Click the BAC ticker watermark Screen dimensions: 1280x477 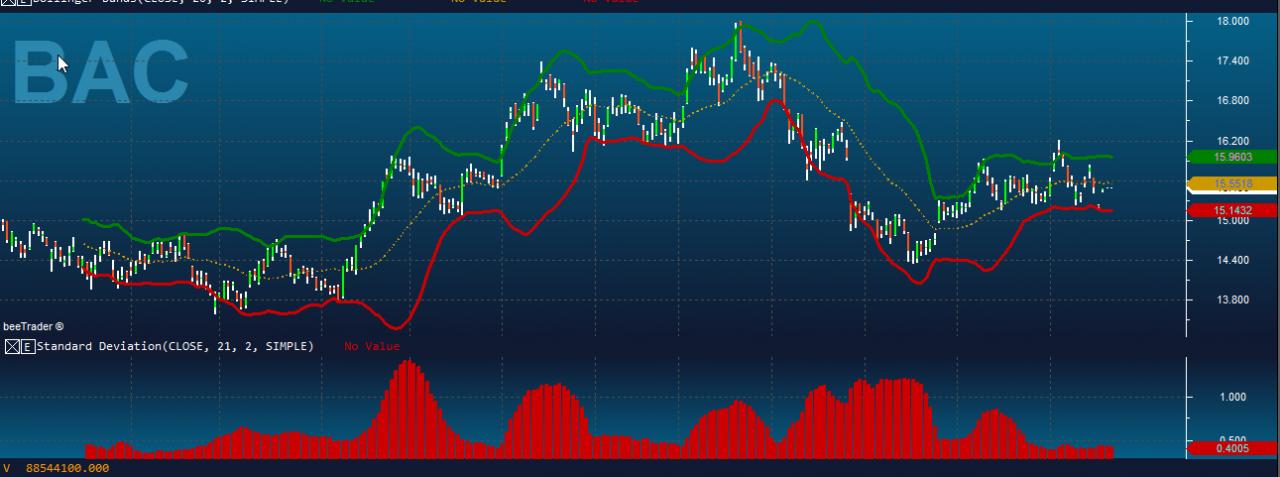tap(102, 70)
